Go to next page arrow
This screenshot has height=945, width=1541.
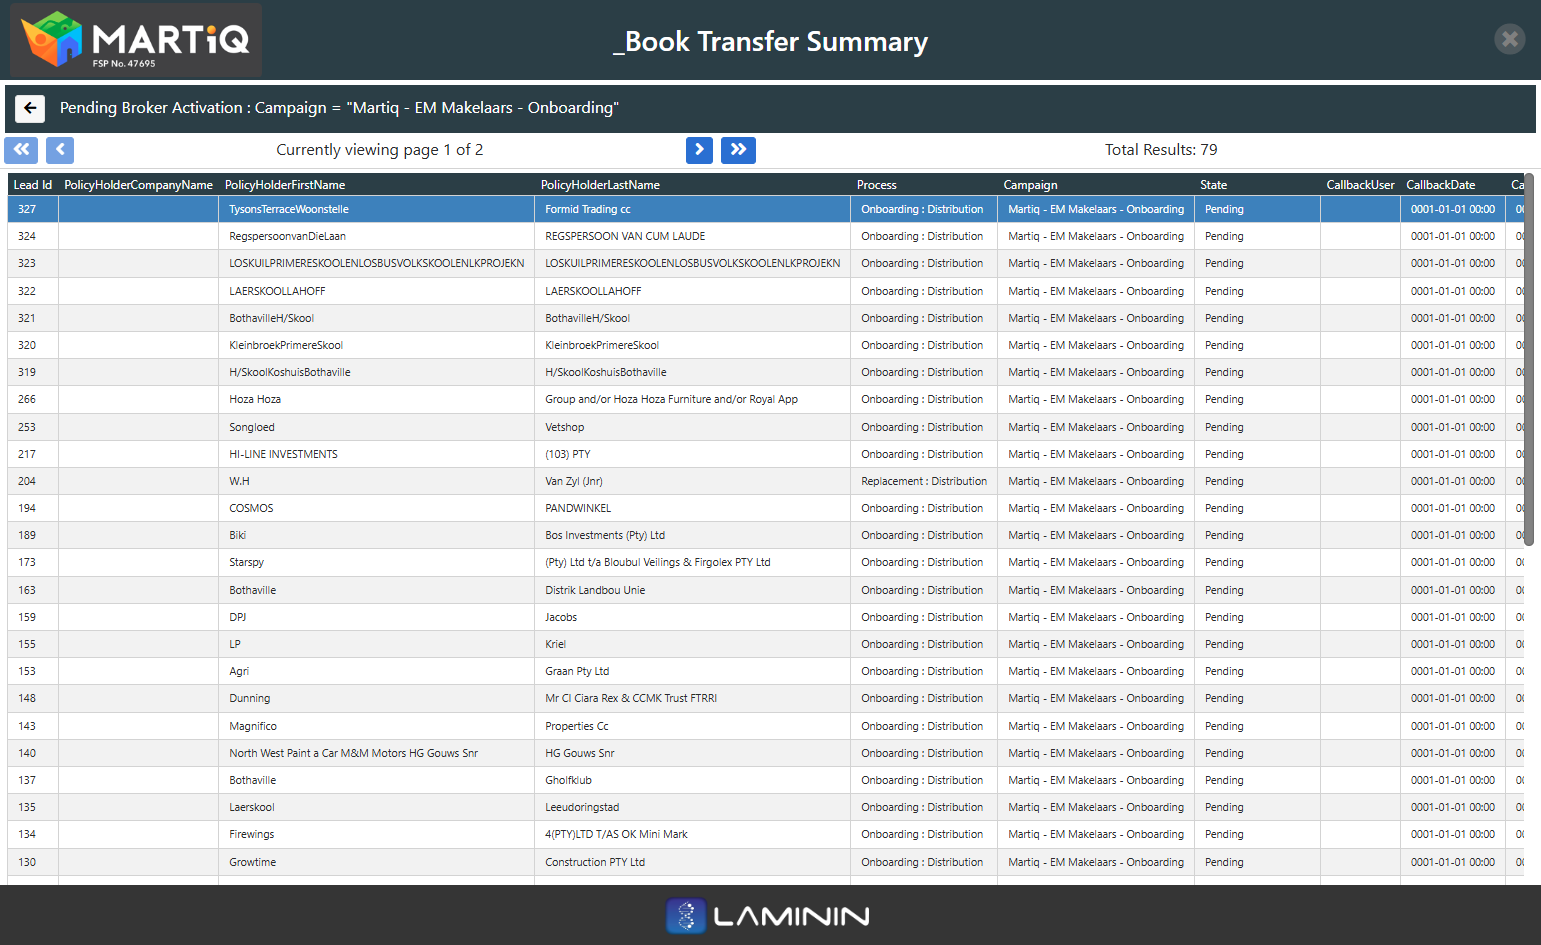point(699,150)
